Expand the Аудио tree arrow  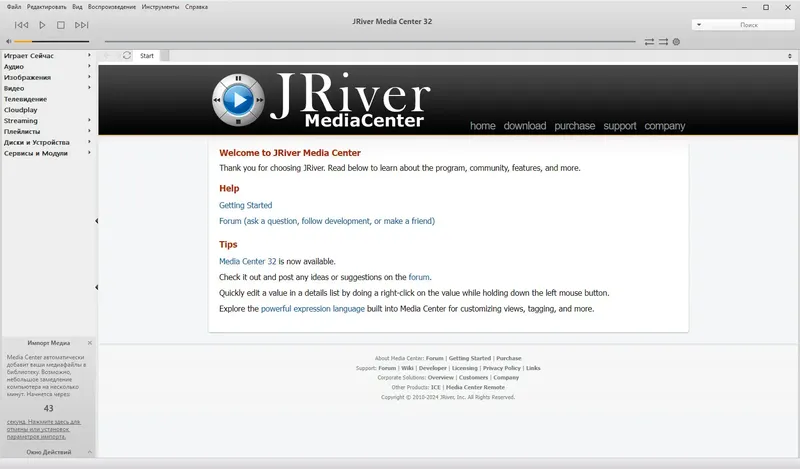(x=89, y=66)
